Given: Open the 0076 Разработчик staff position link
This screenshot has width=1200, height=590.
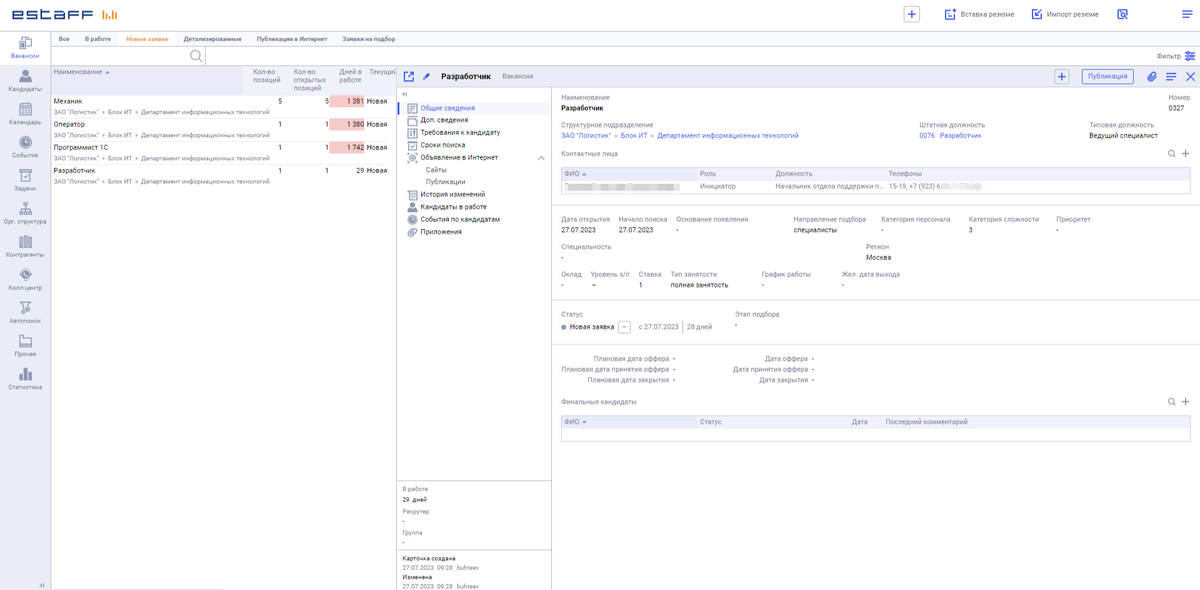Looking at the screenshot, I should point(950,135).
